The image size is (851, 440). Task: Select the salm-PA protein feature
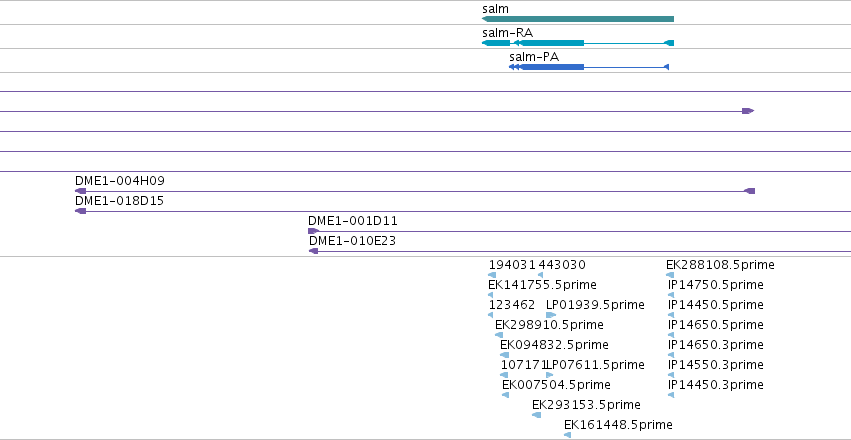coord(589,67)
